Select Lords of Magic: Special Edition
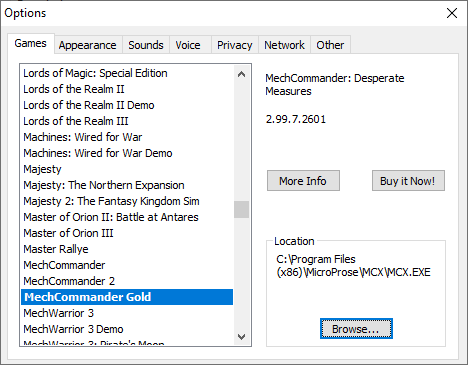The width and height of the screenshot is (468, 365). (127, 73)
